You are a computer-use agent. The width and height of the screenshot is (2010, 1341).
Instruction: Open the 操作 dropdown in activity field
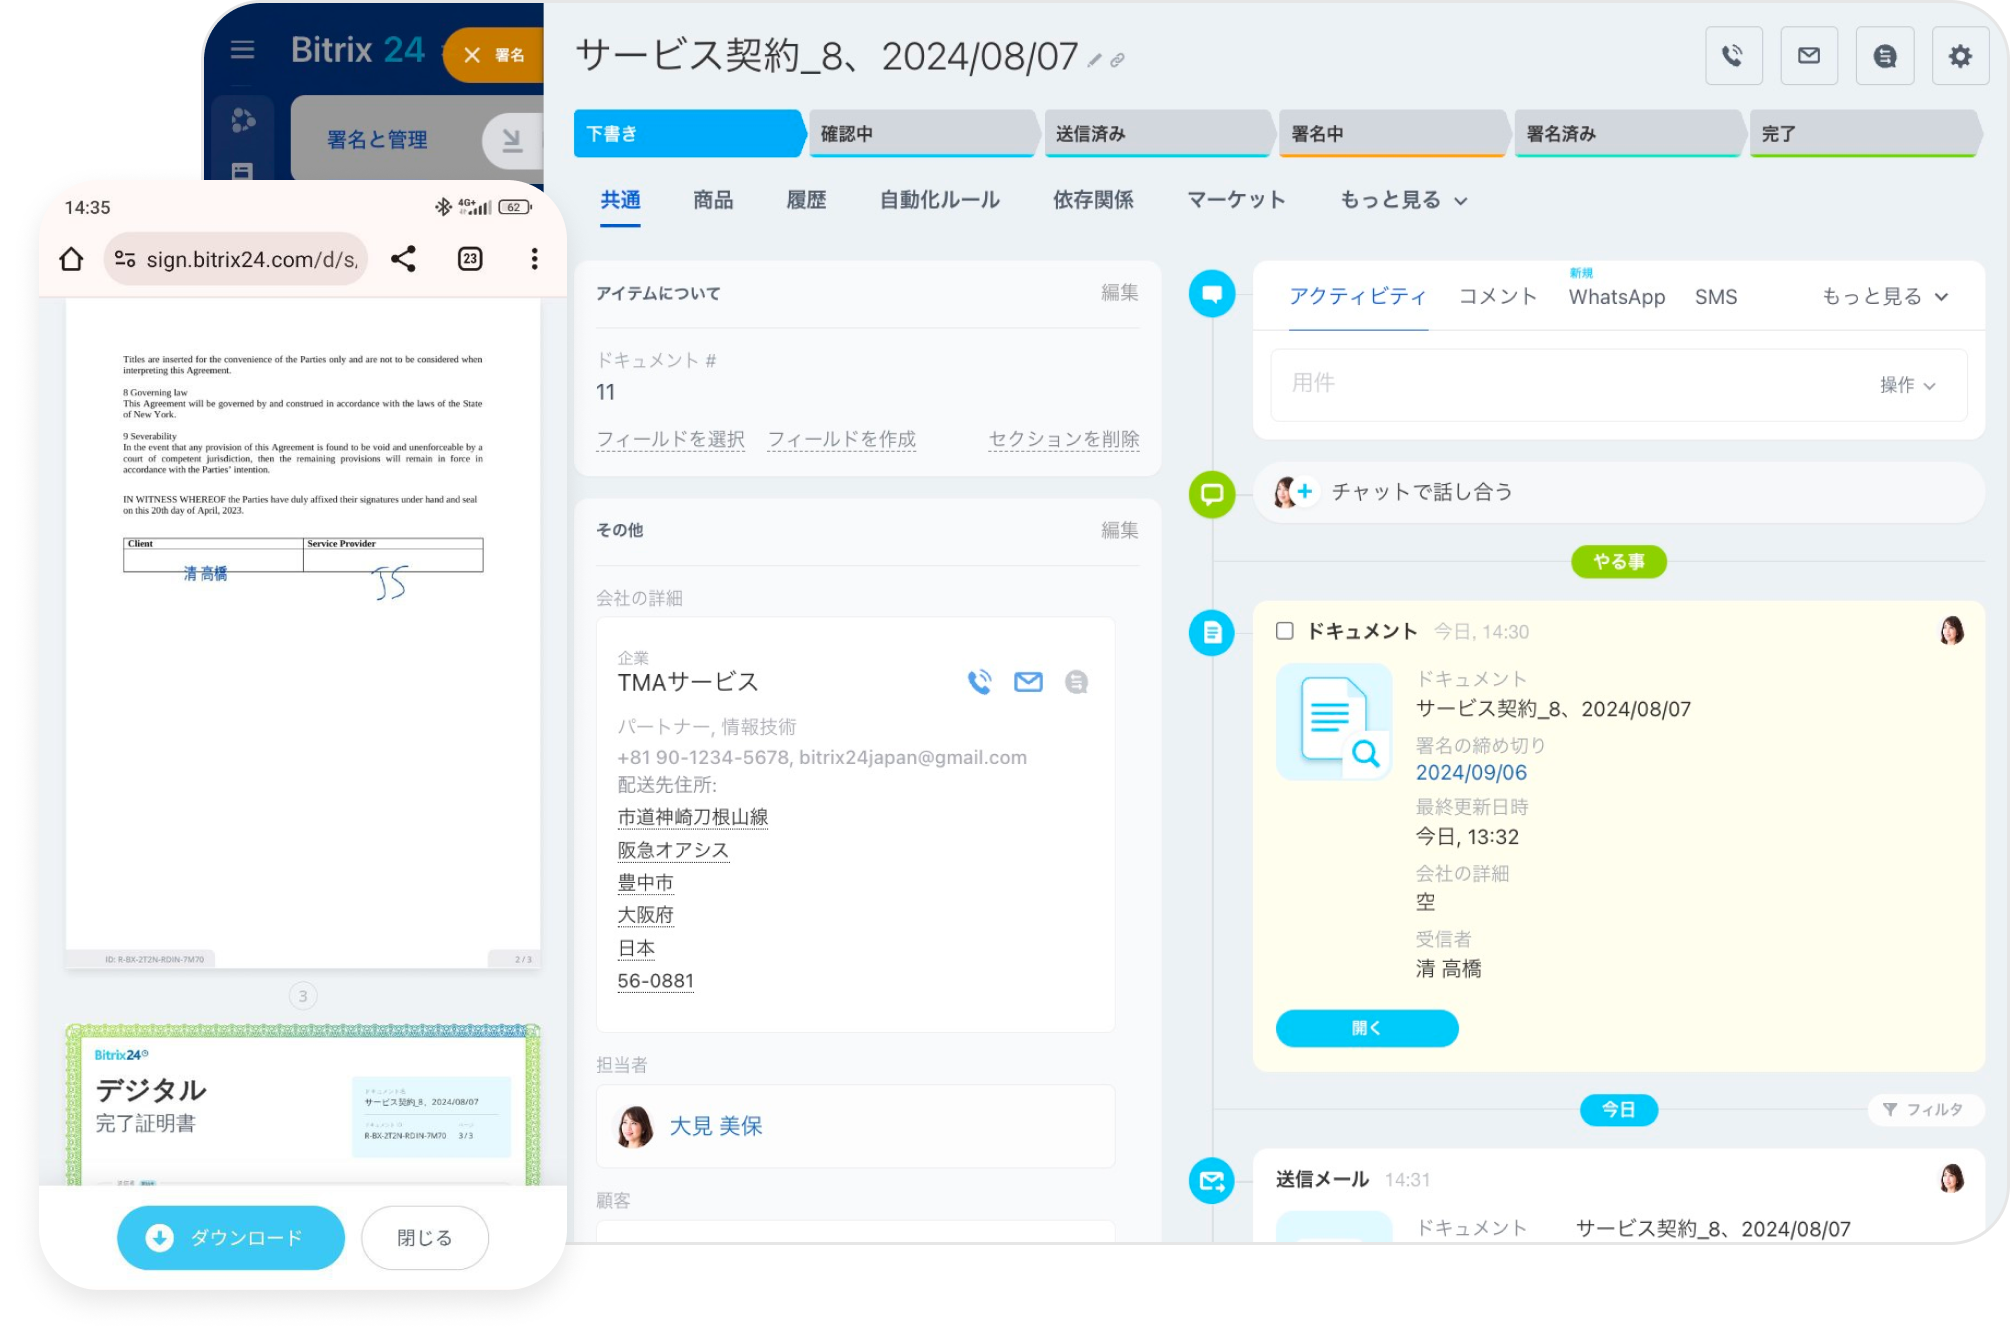1907,385
